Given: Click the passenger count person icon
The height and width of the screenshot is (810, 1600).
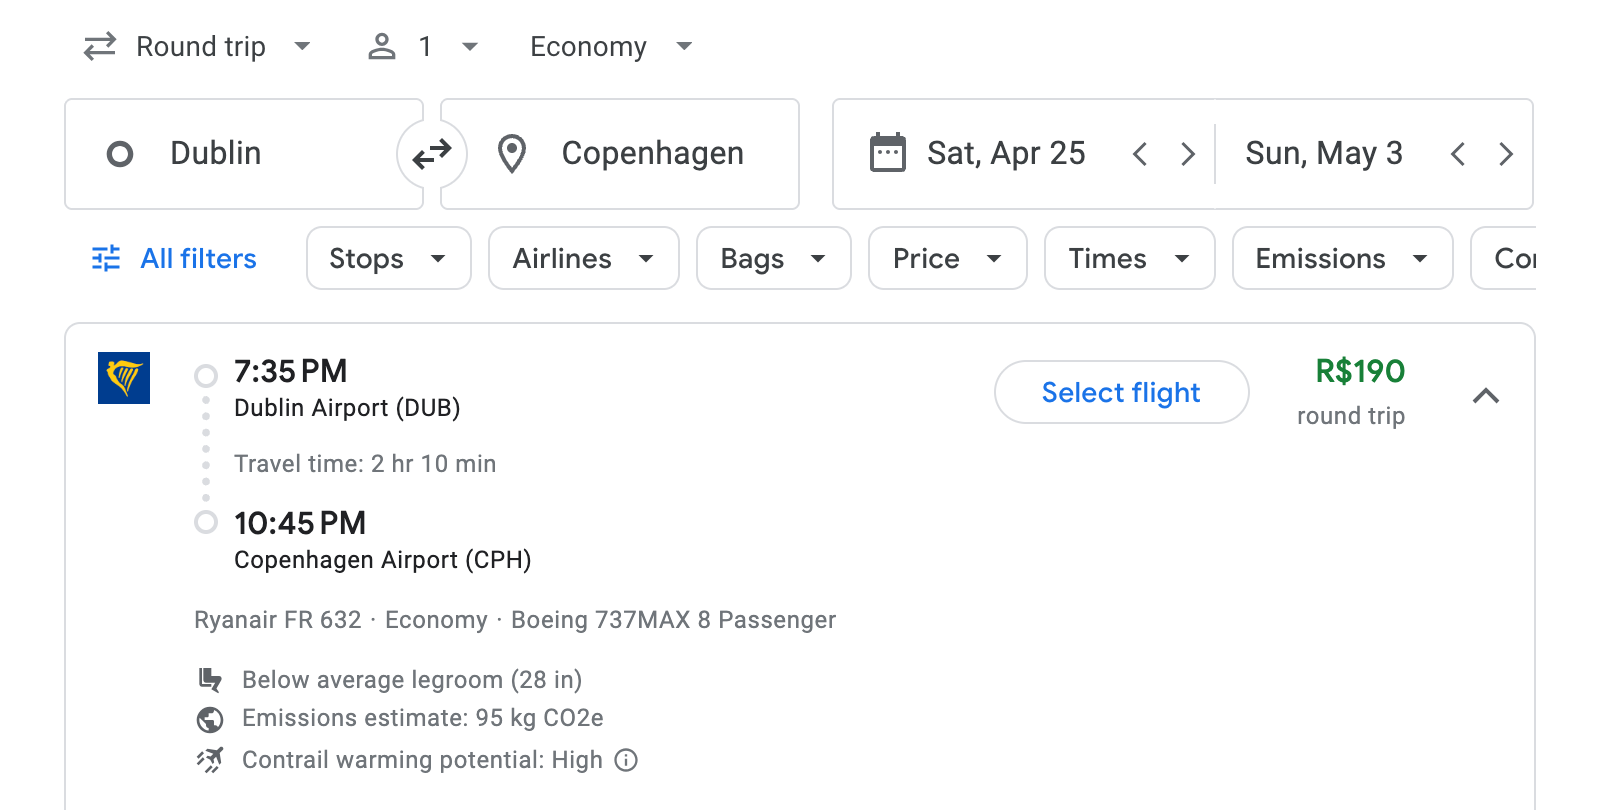Looking at the screenshot, I should 381,46.
